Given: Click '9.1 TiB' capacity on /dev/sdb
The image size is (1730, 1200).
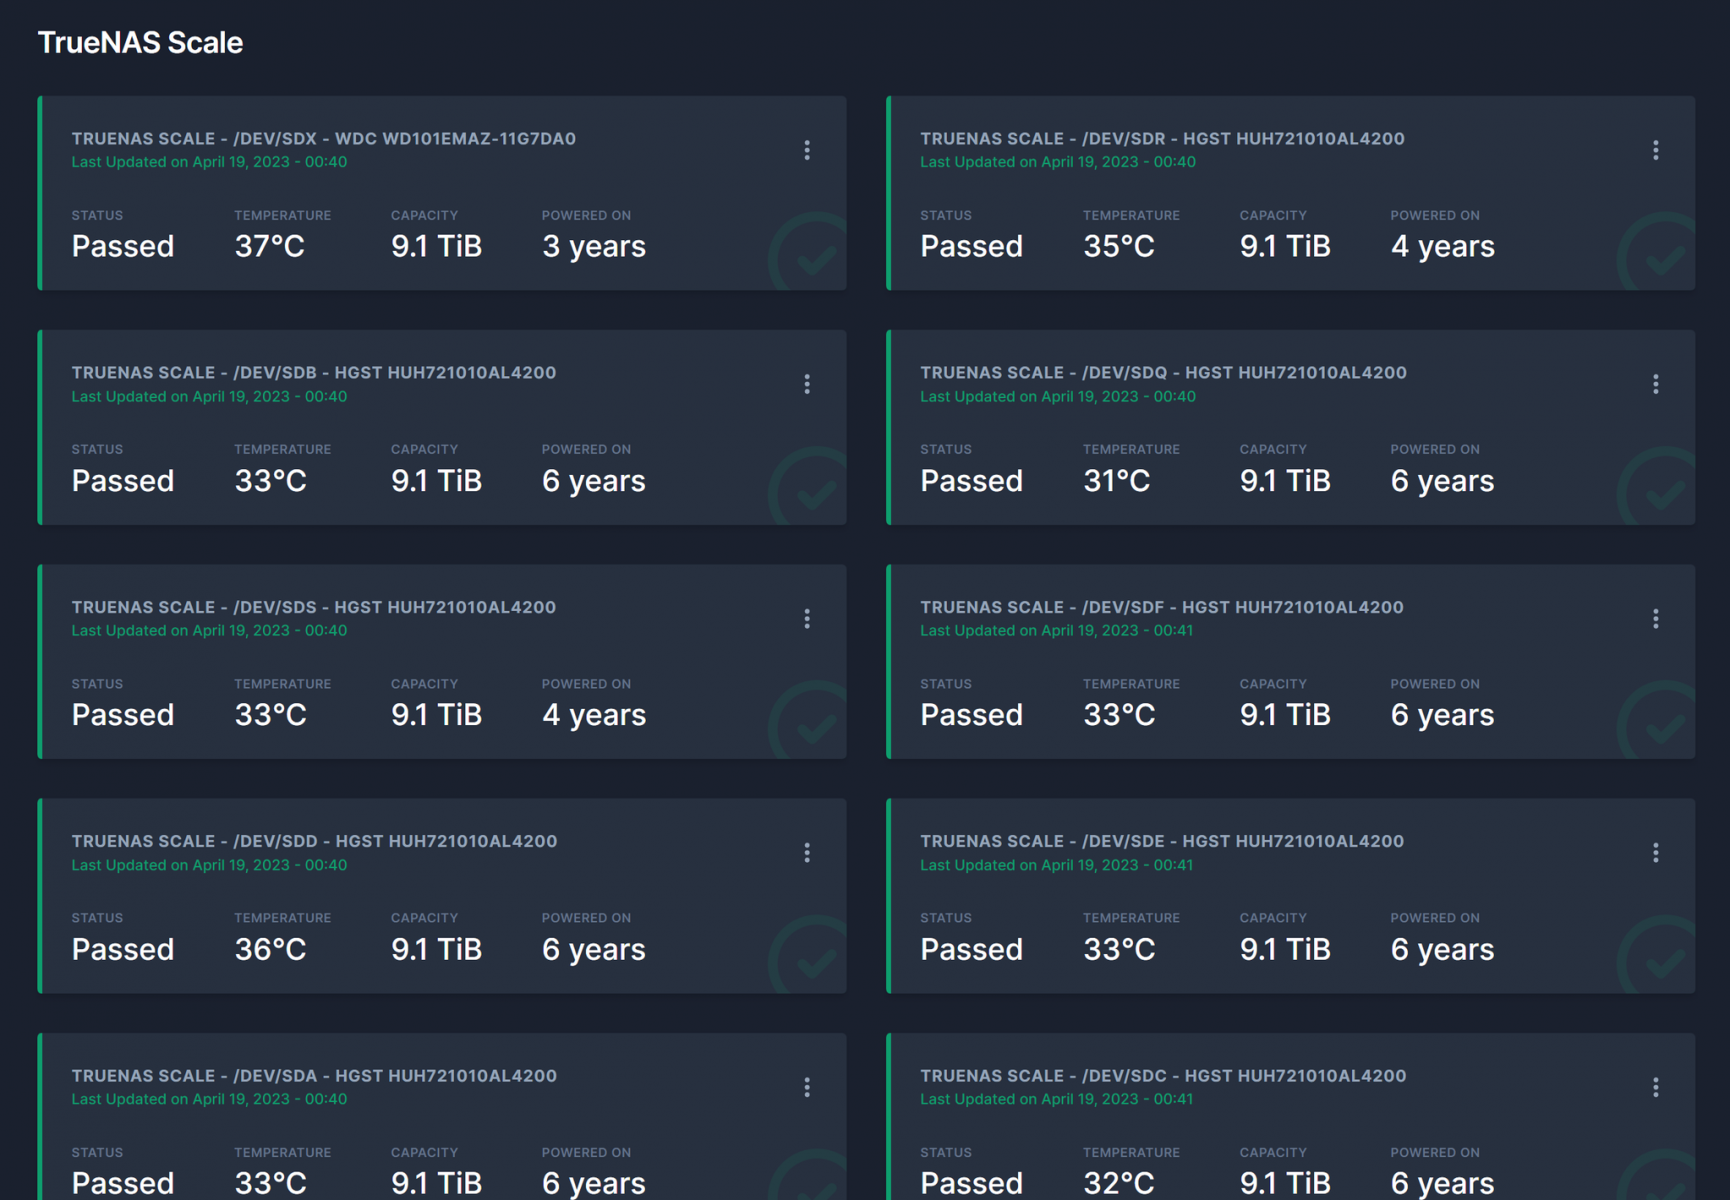Looking at the screenshot, I should tap(436, 481).
